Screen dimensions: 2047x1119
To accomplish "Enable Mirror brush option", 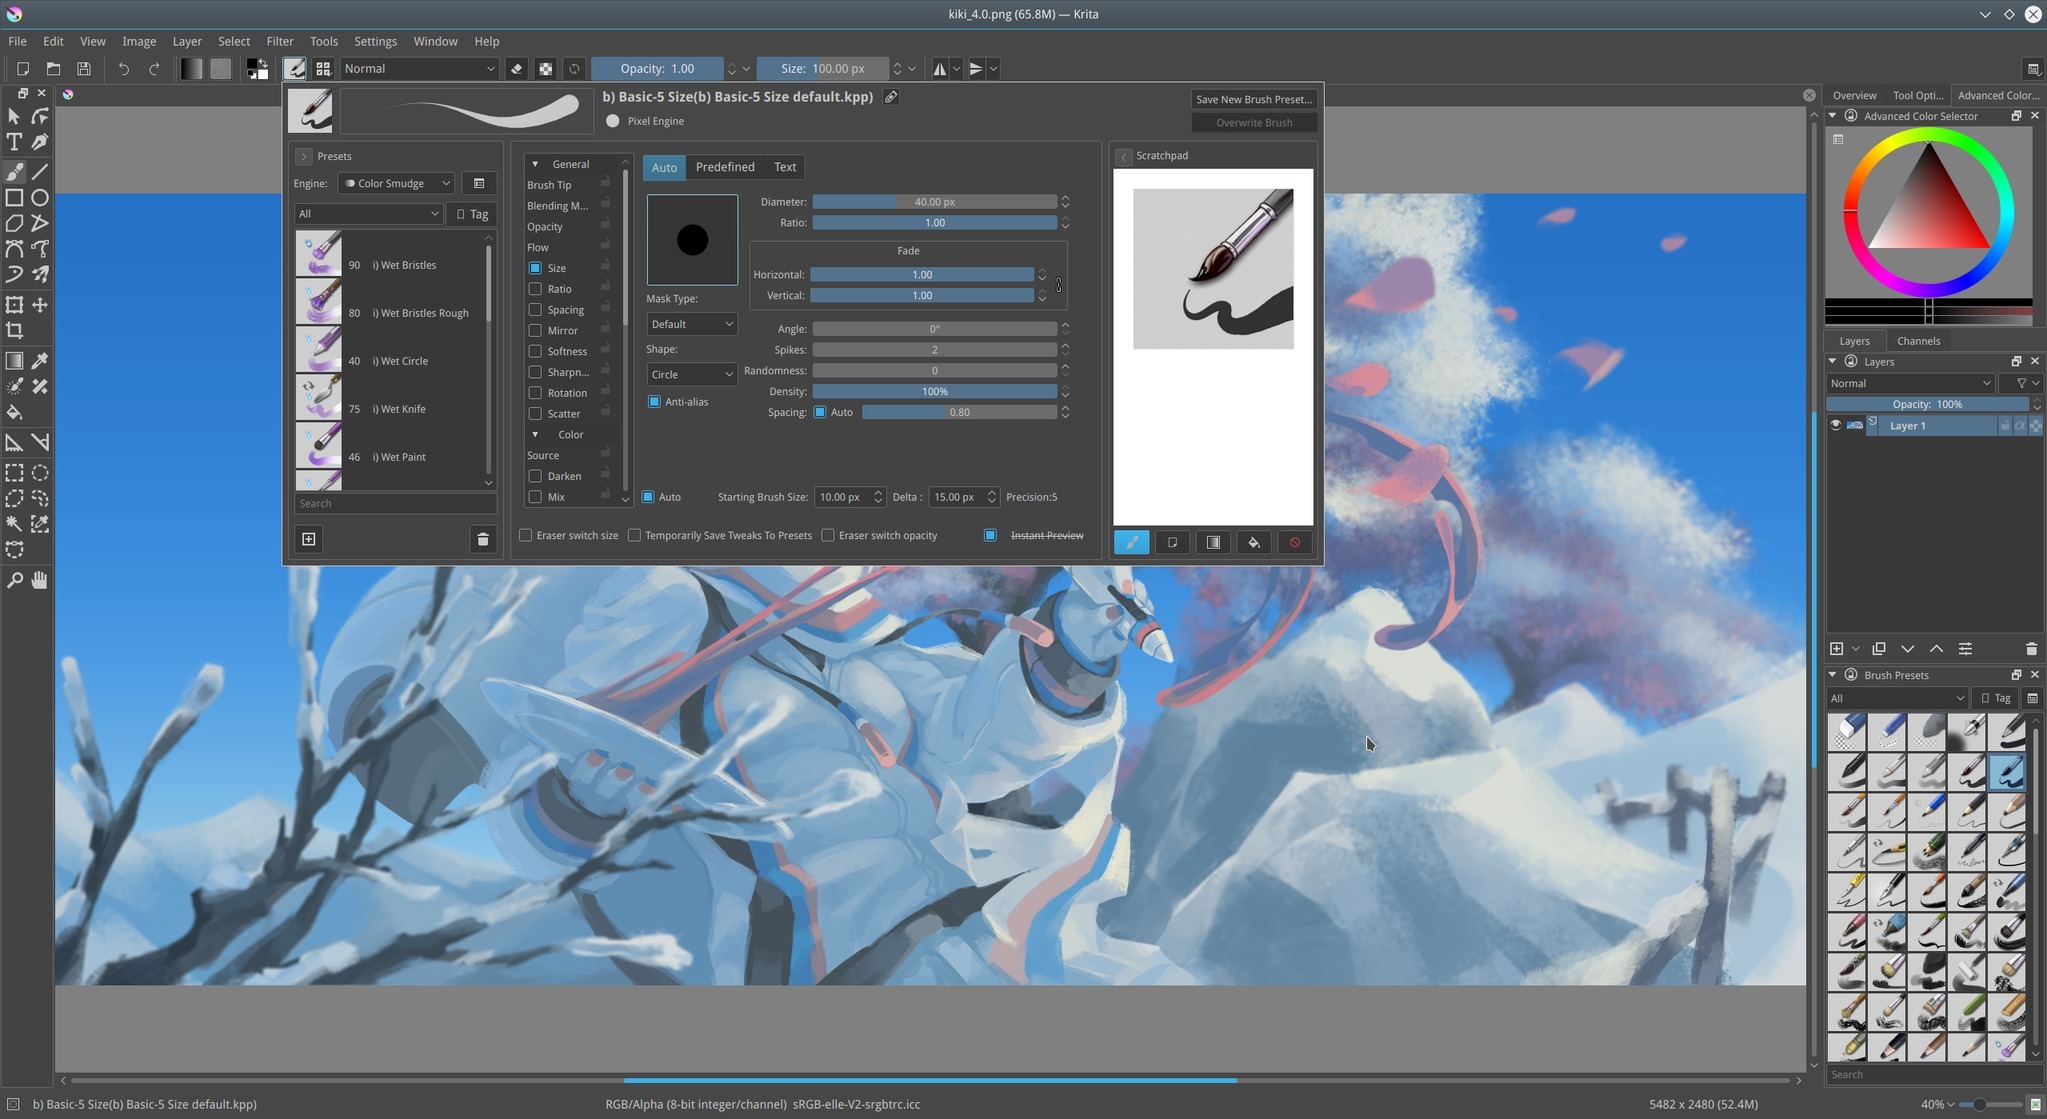I will 536,329.
